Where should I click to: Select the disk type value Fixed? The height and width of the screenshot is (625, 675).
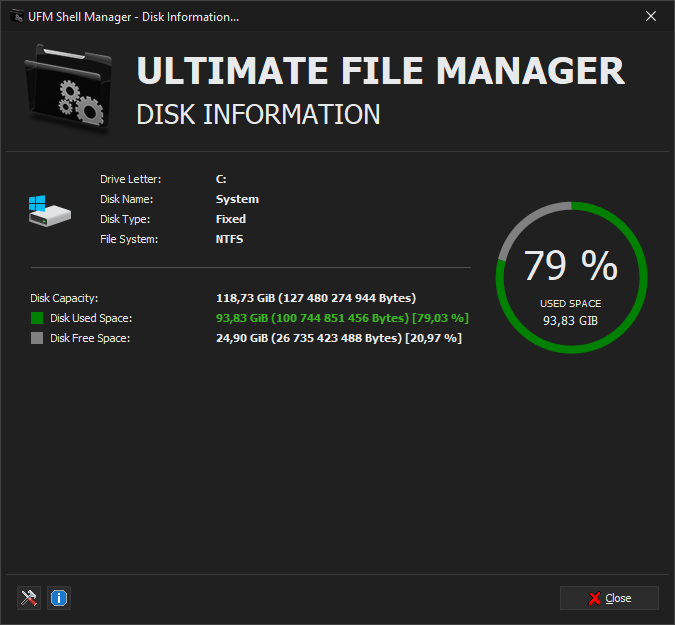click(231, 219)
